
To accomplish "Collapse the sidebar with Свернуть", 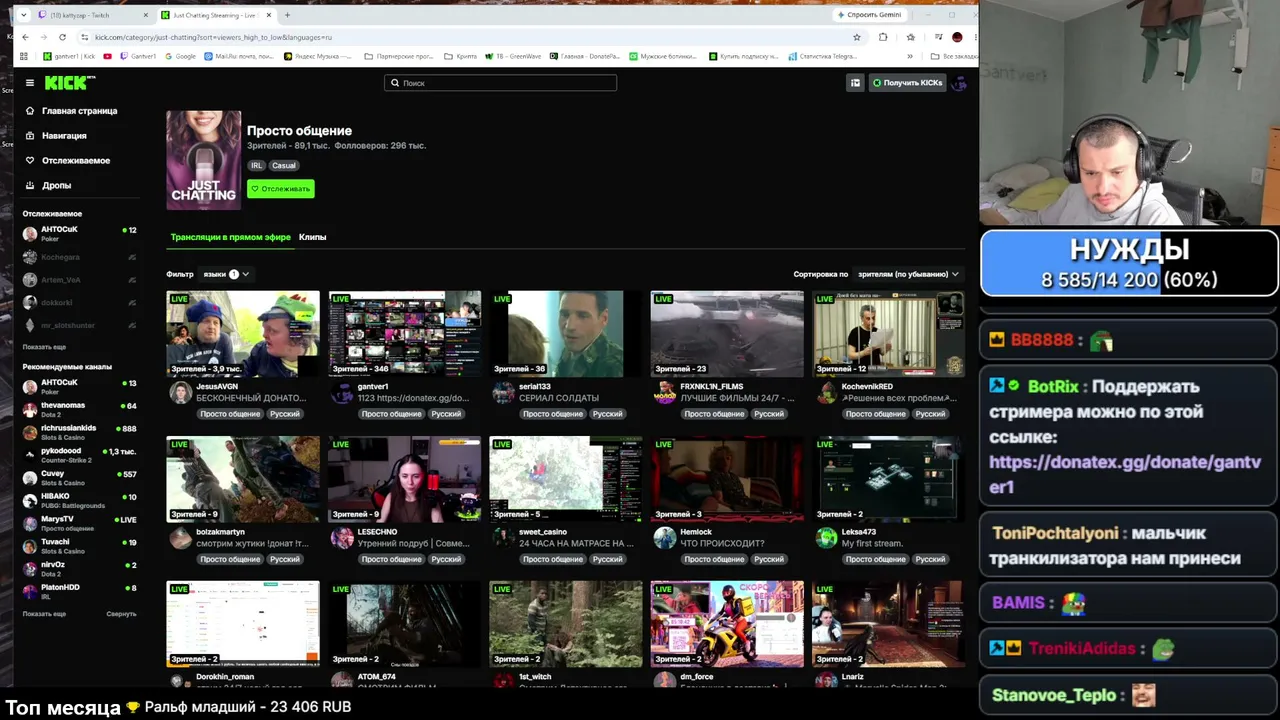I will pyautogui.click(x=121, y=614).
